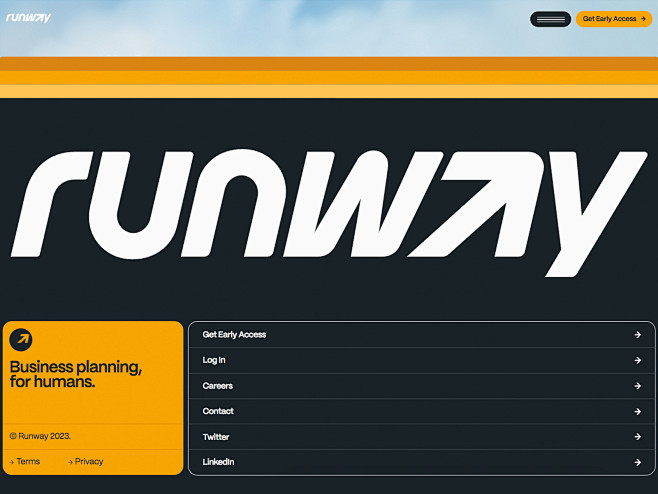
Task: Click arrow icon on LinkedIn row
Action: click(x=637, y=462)
